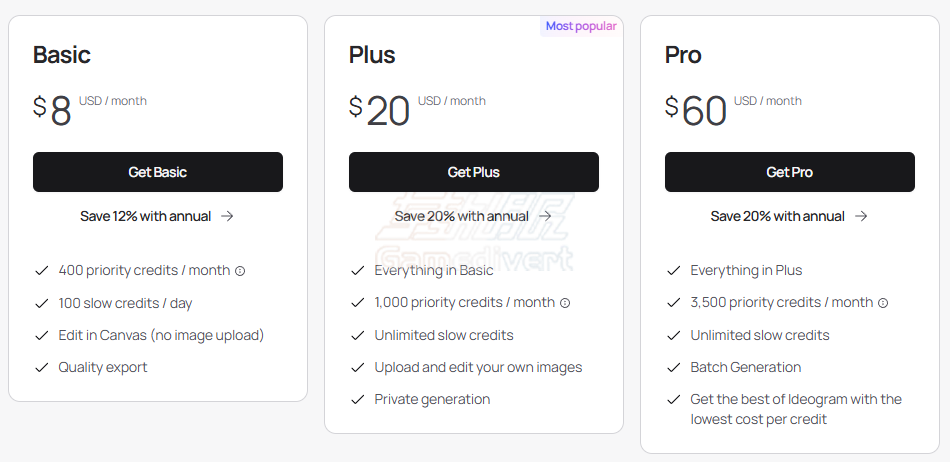
Task: Choose the Get Plus button
Action: (474, 172)
